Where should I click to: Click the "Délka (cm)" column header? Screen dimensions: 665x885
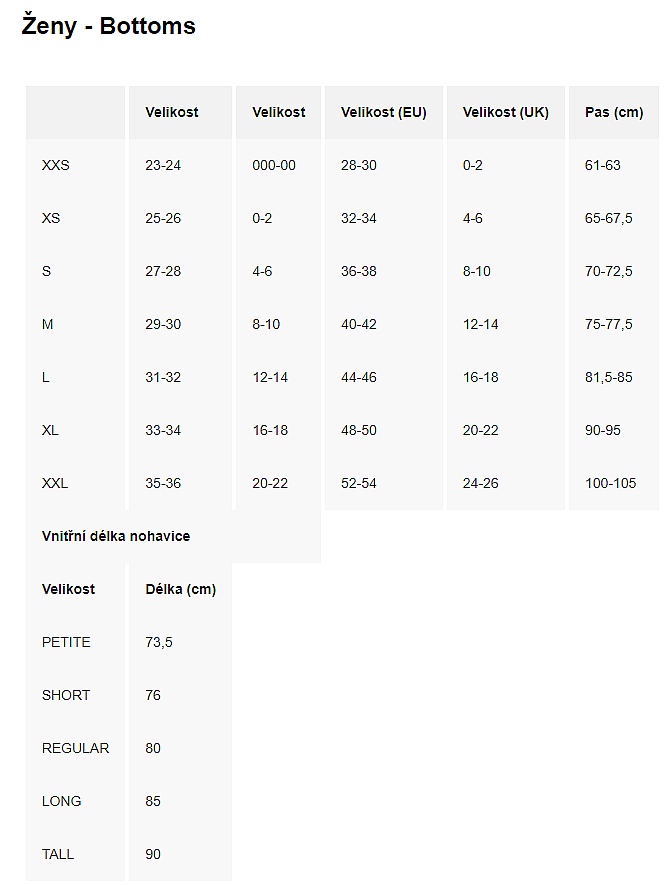click(x=180, y=589)
